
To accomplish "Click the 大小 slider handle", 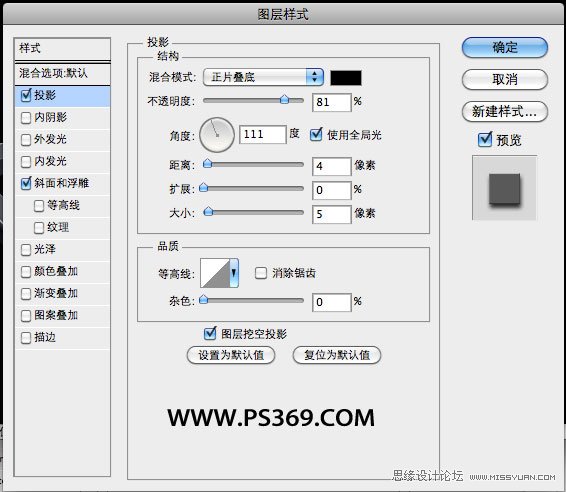I will coord(208,211).
